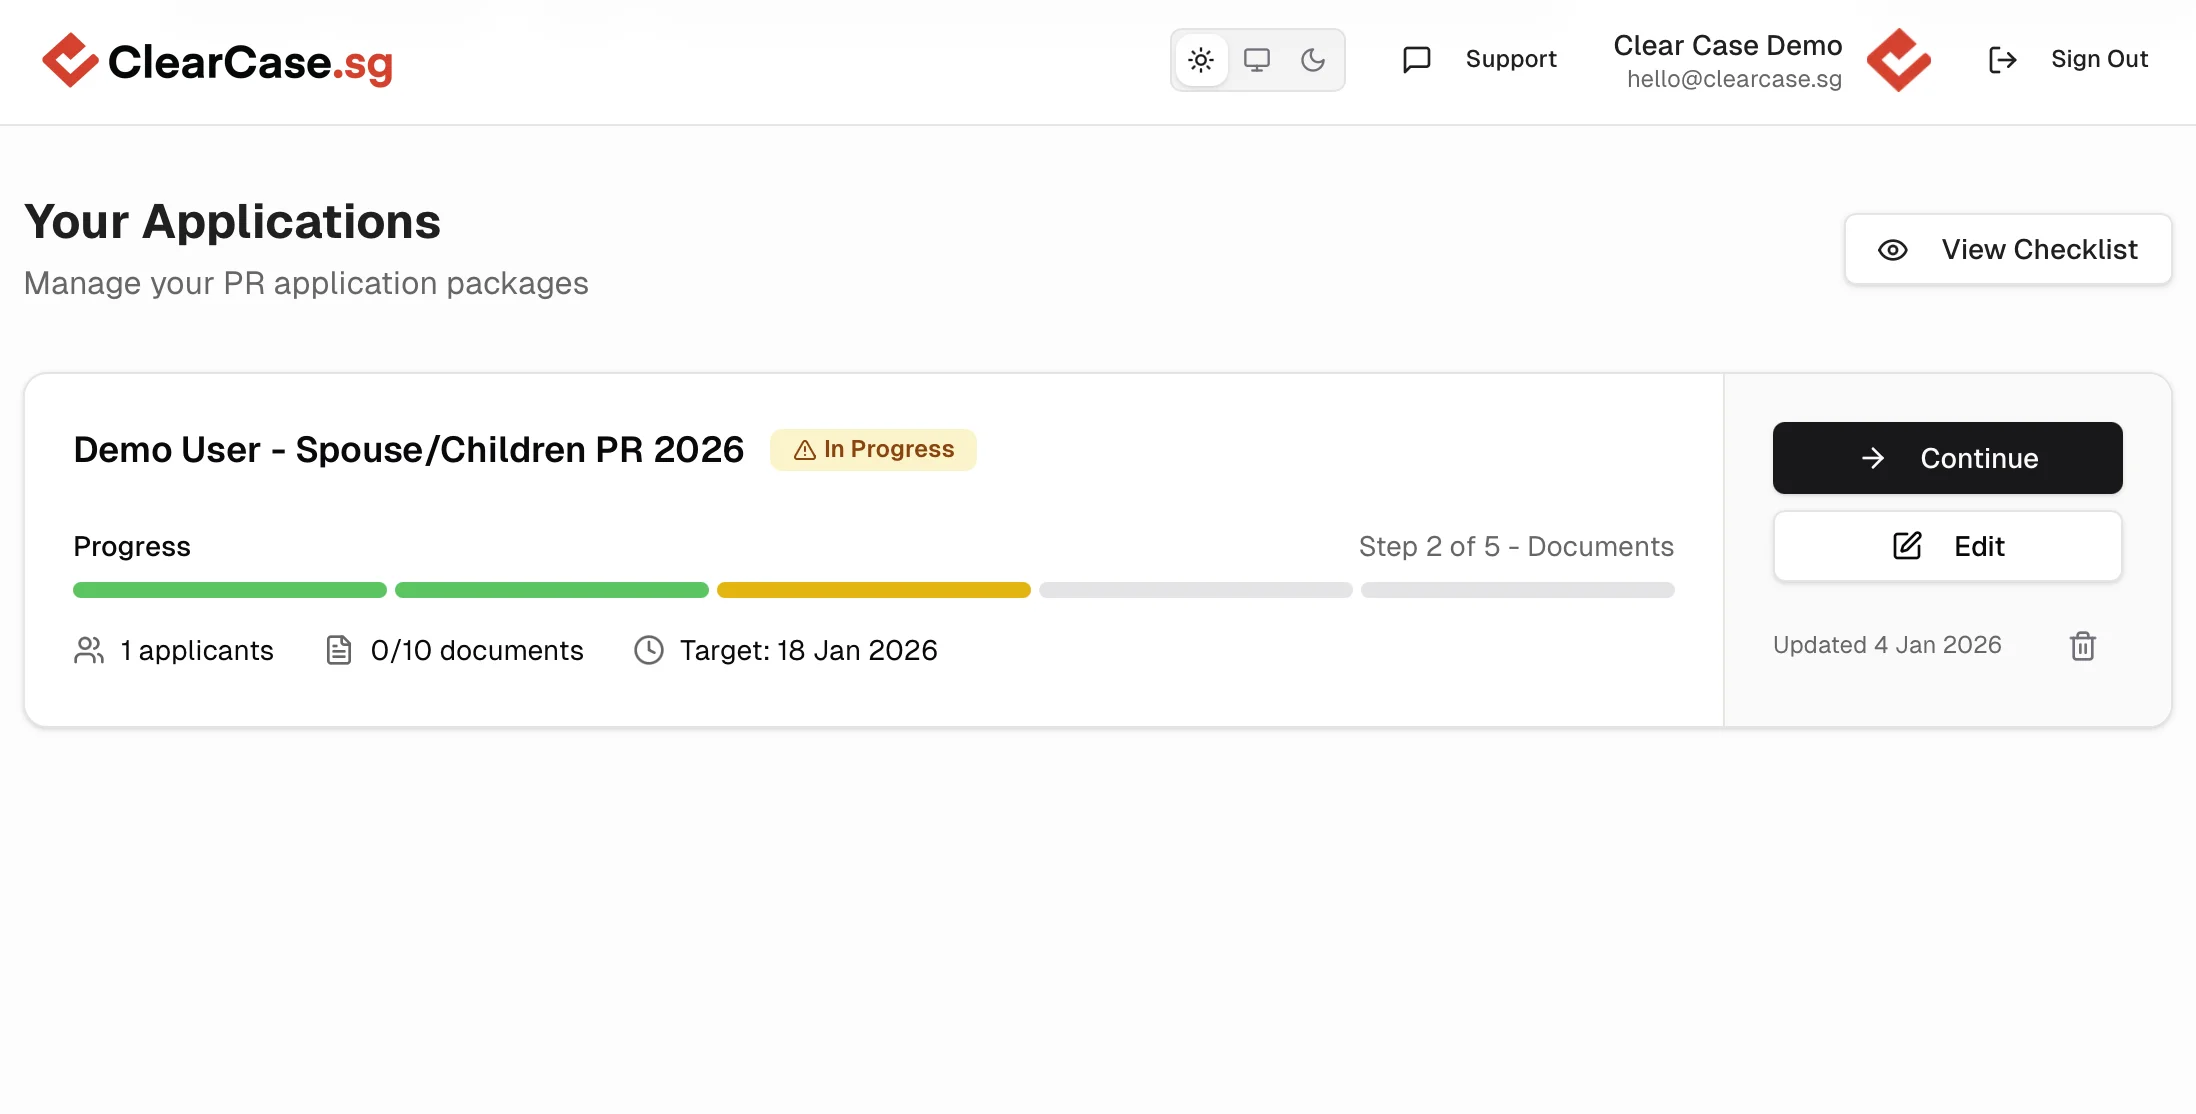
Task: Select system theme monitor icon
Action: (x=1257, y=60)
